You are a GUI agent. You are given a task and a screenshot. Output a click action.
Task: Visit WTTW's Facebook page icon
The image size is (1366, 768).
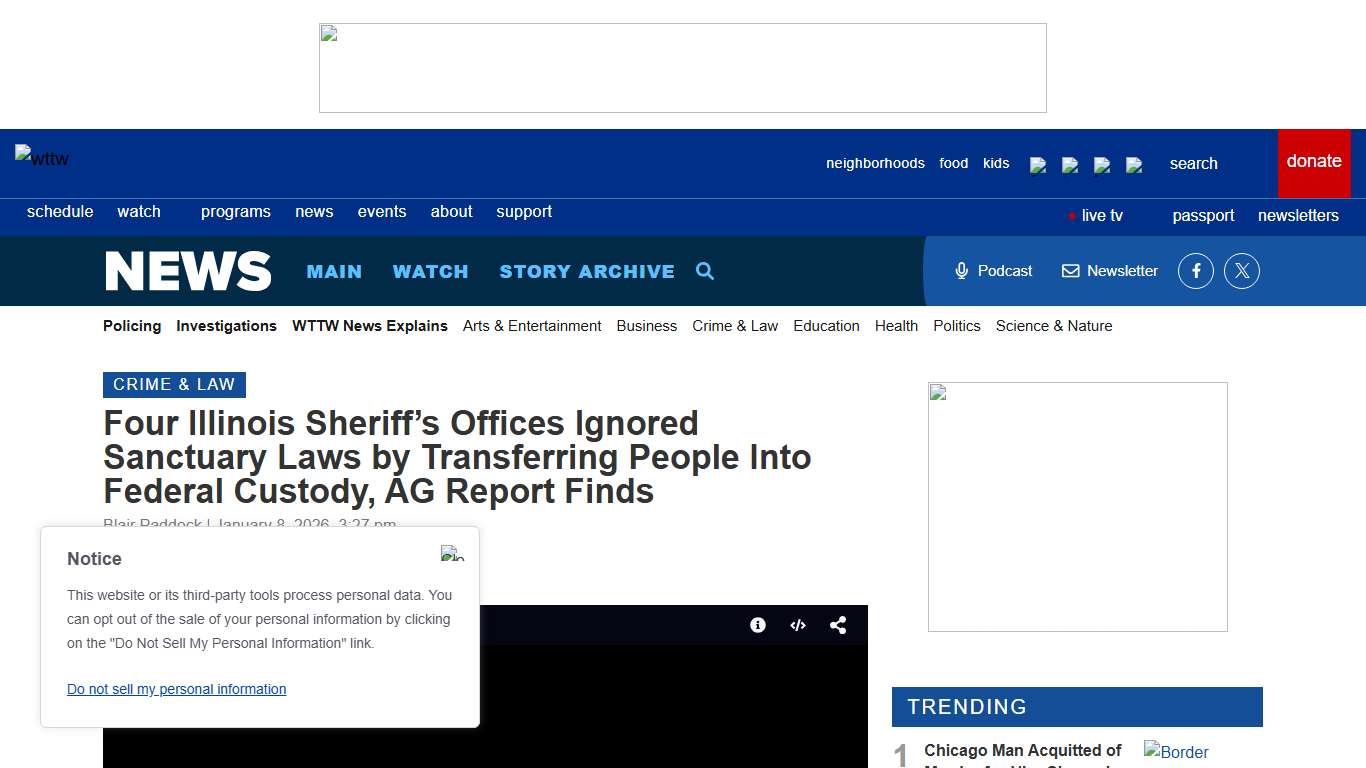(1195, 270)
